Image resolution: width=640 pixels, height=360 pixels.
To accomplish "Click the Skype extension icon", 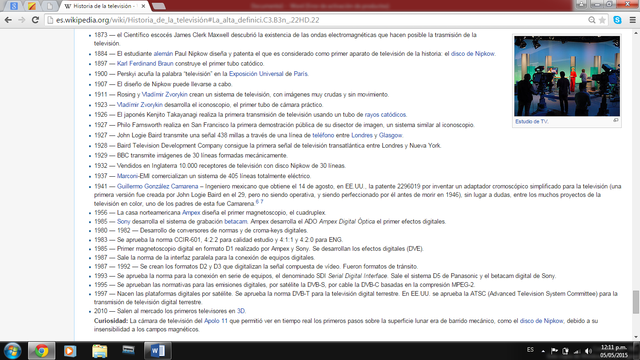I will 617,20.
